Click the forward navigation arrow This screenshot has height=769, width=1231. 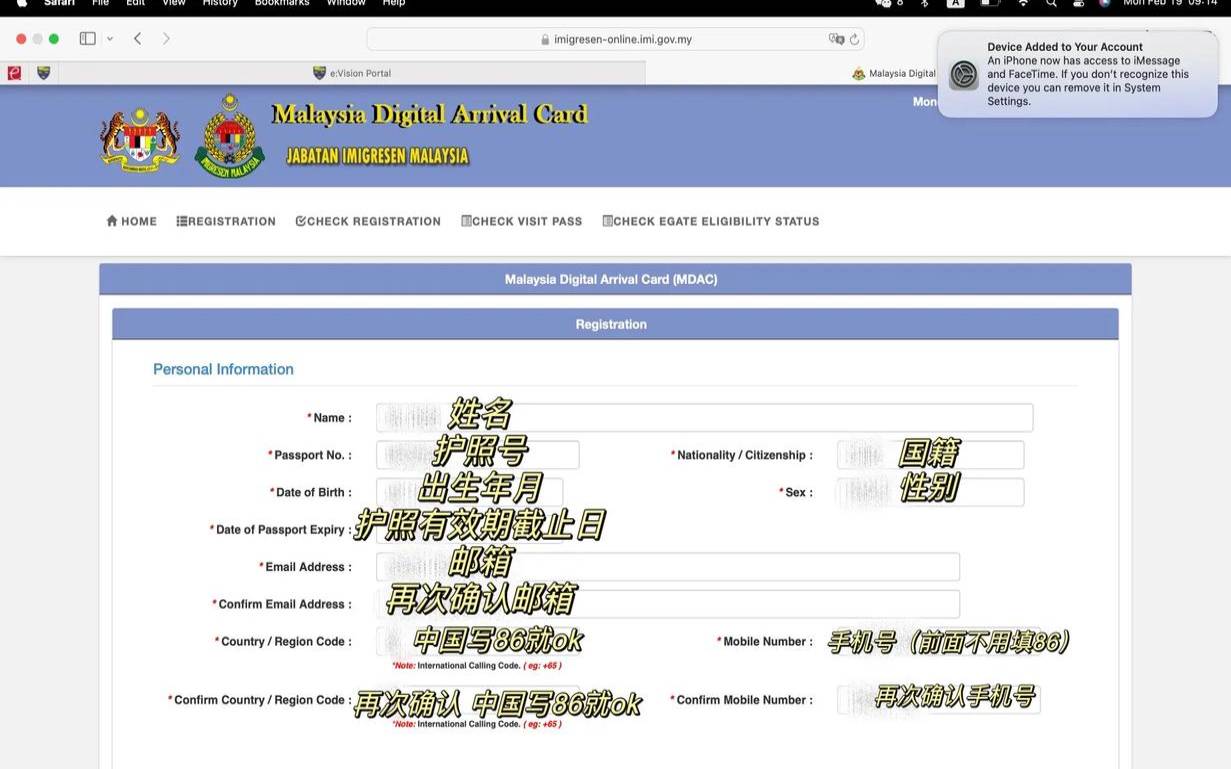tap(166, 39)
